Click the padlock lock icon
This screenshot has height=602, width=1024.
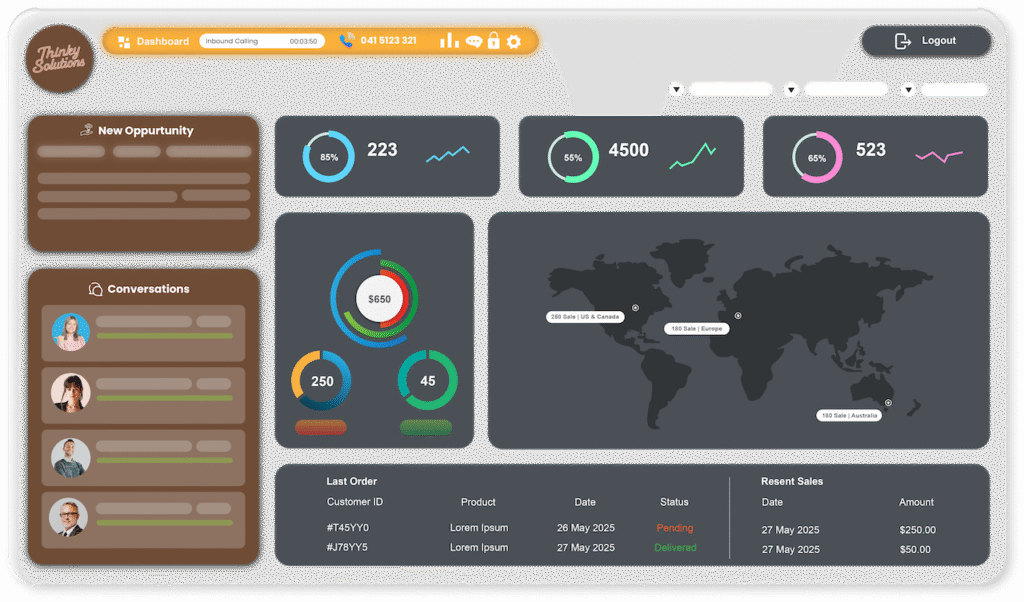[493, 41]
